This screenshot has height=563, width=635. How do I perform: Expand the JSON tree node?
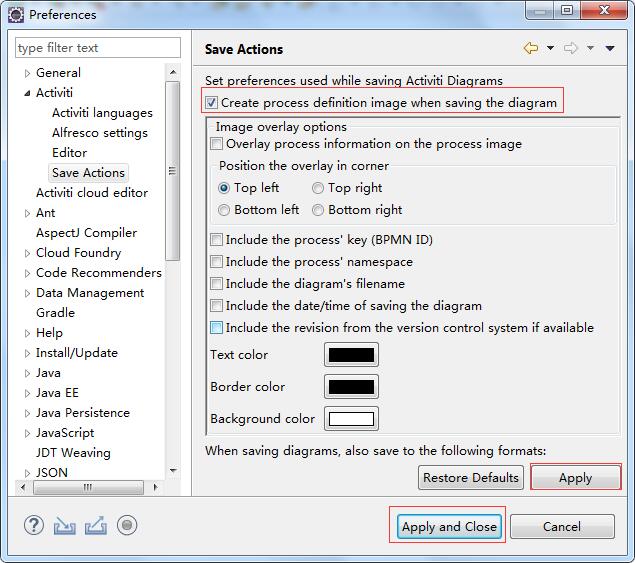[27, 473]
